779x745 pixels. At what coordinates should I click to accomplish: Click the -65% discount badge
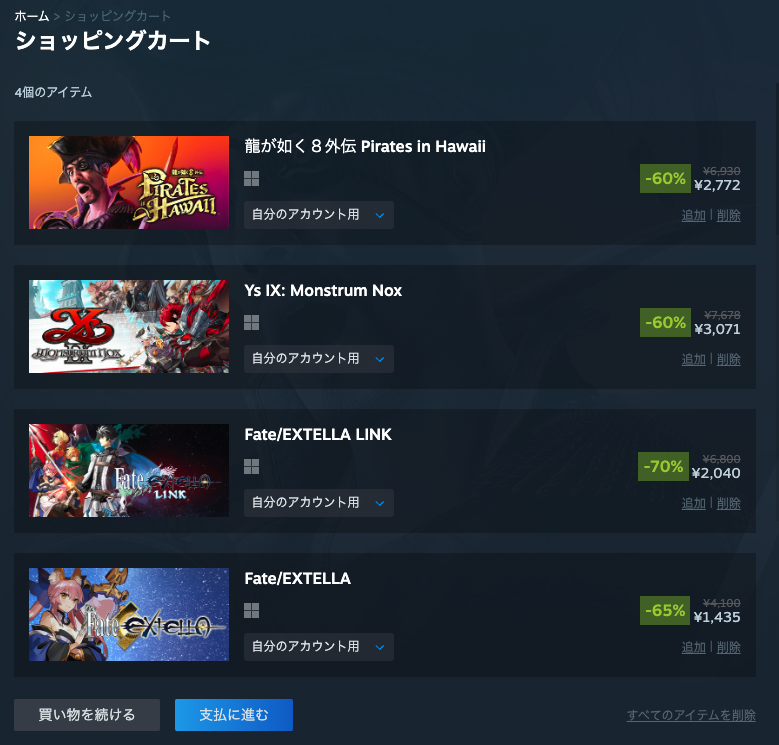point(665,610)
